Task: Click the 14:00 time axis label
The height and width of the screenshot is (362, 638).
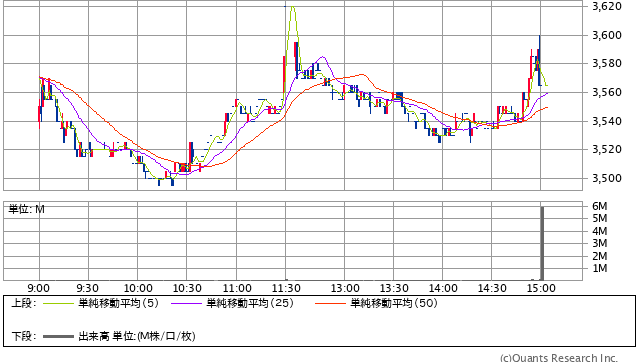Action: [443, 288]
